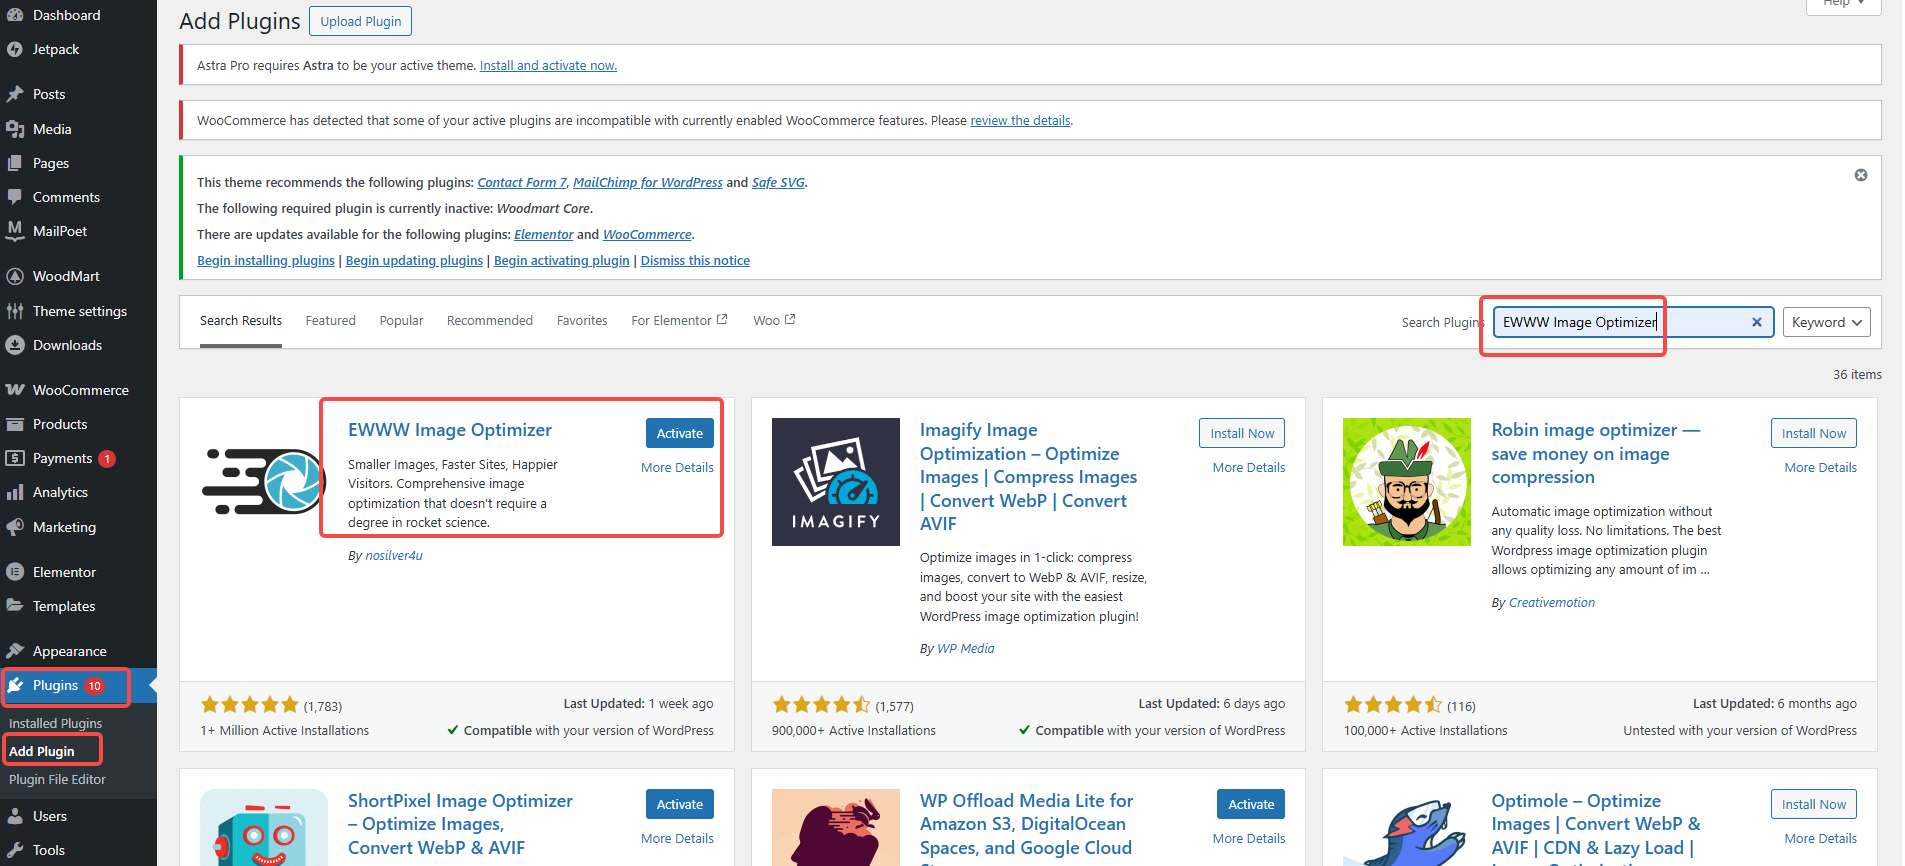Open More Details for Robin image optimizer
The width and height of the screenshot is (1905, 866).
tap(1820, 467)
